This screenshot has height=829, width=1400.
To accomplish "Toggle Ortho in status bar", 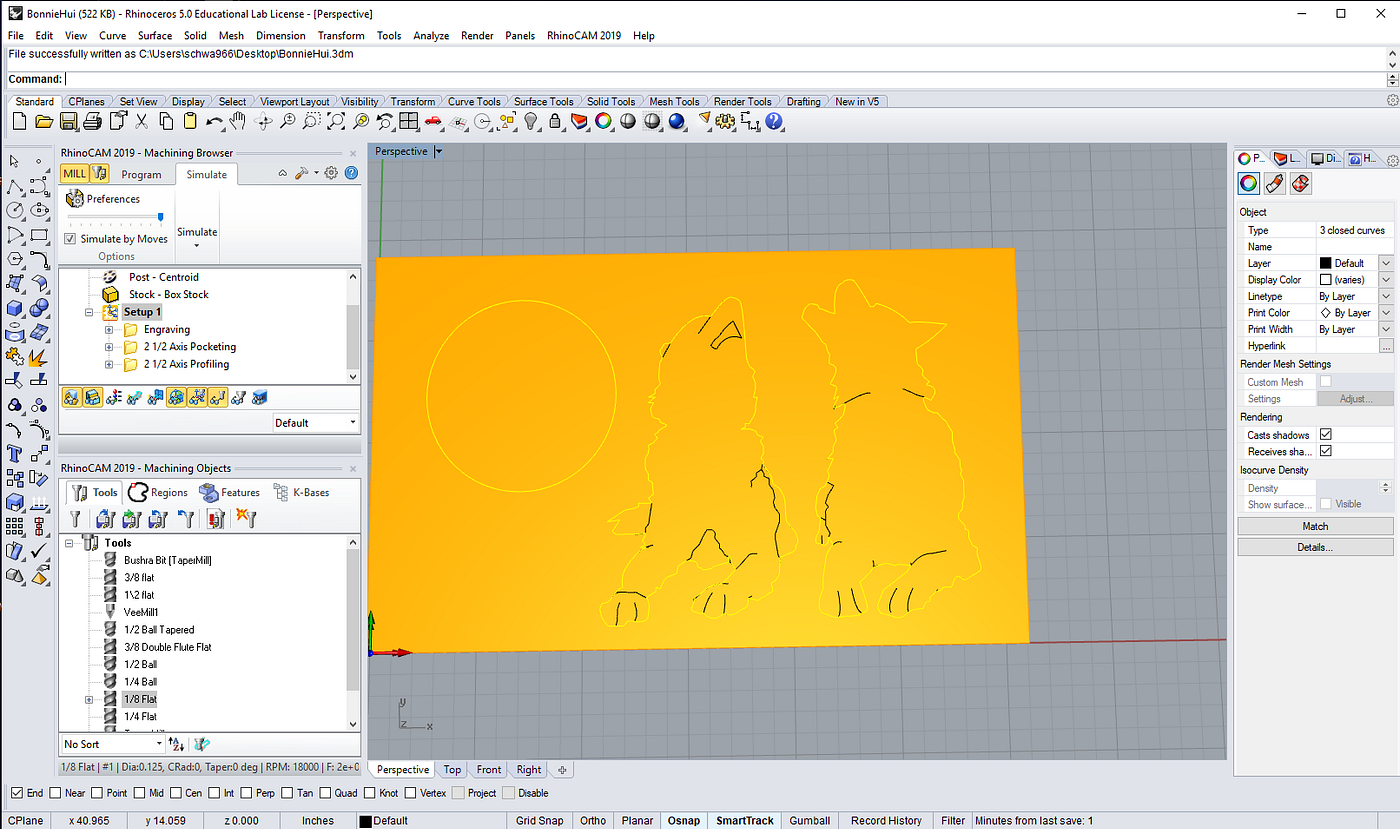I will click(593, 820).
